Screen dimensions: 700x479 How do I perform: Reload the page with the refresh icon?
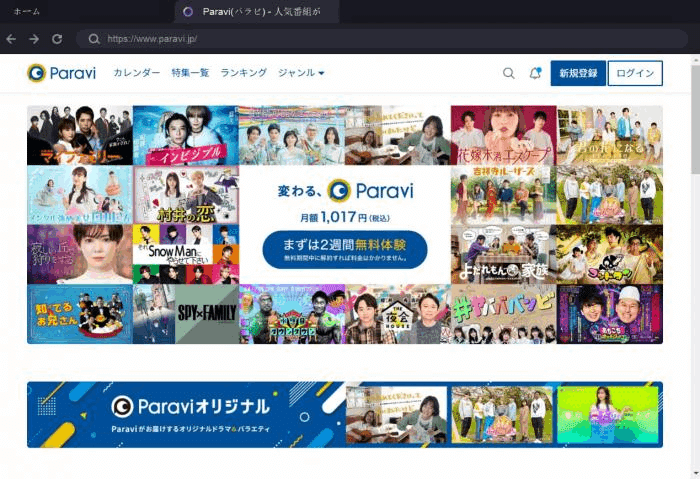point(57,39)
